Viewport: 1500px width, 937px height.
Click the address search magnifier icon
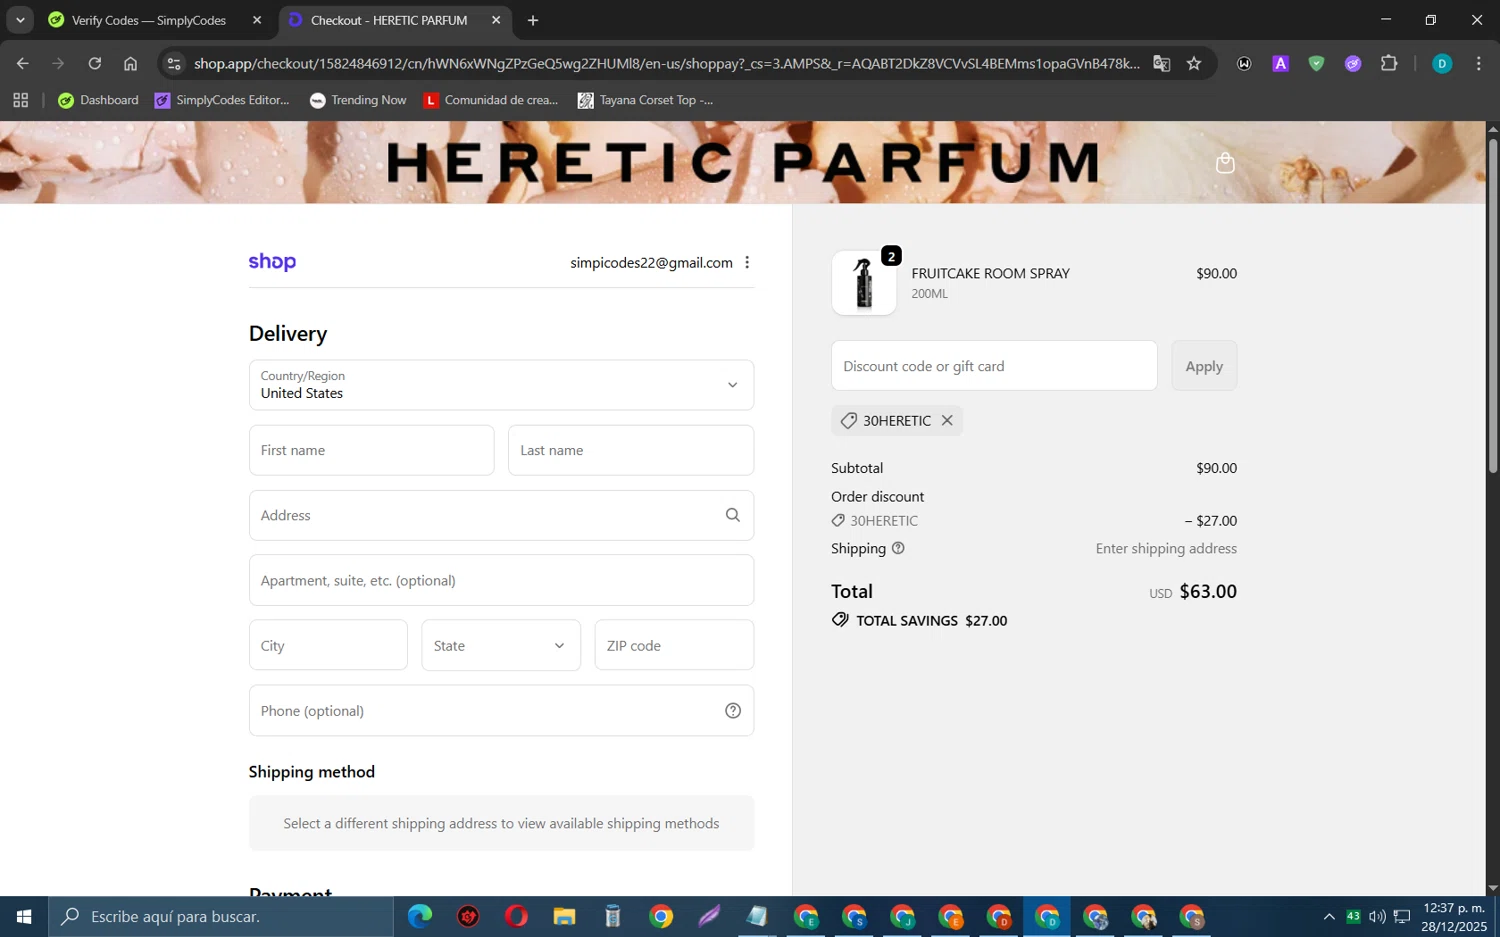pos(733,515)
